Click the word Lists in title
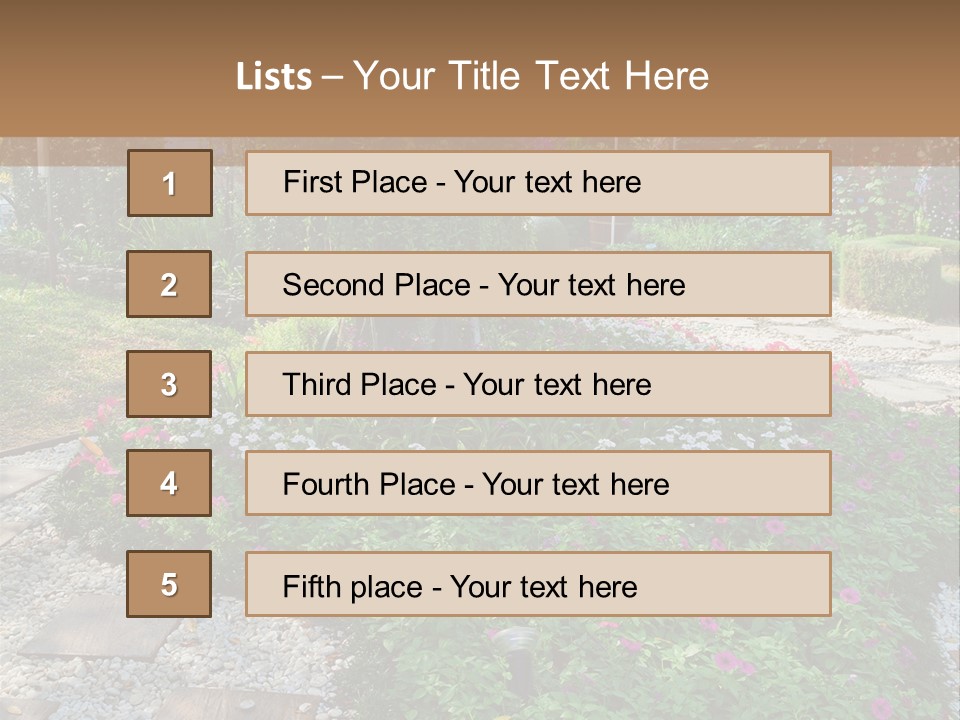The image size is (960, 720). pos(274,77)
